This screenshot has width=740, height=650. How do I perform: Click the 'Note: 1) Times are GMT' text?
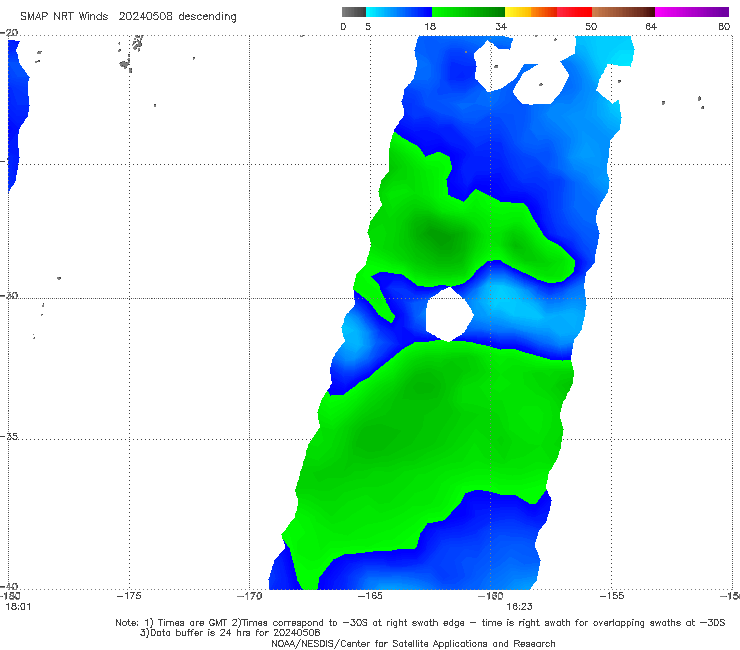(x=173, y=623)
